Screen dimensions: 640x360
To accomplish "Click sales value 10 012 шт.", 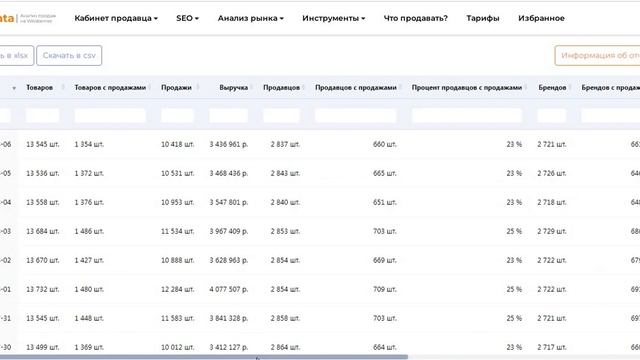I will tap(178, 347).
